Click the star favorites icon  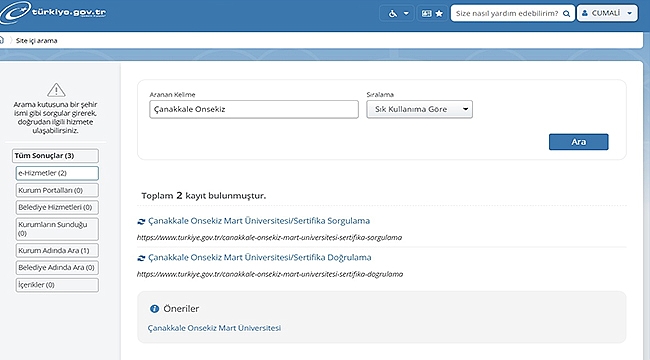(439, 13)
